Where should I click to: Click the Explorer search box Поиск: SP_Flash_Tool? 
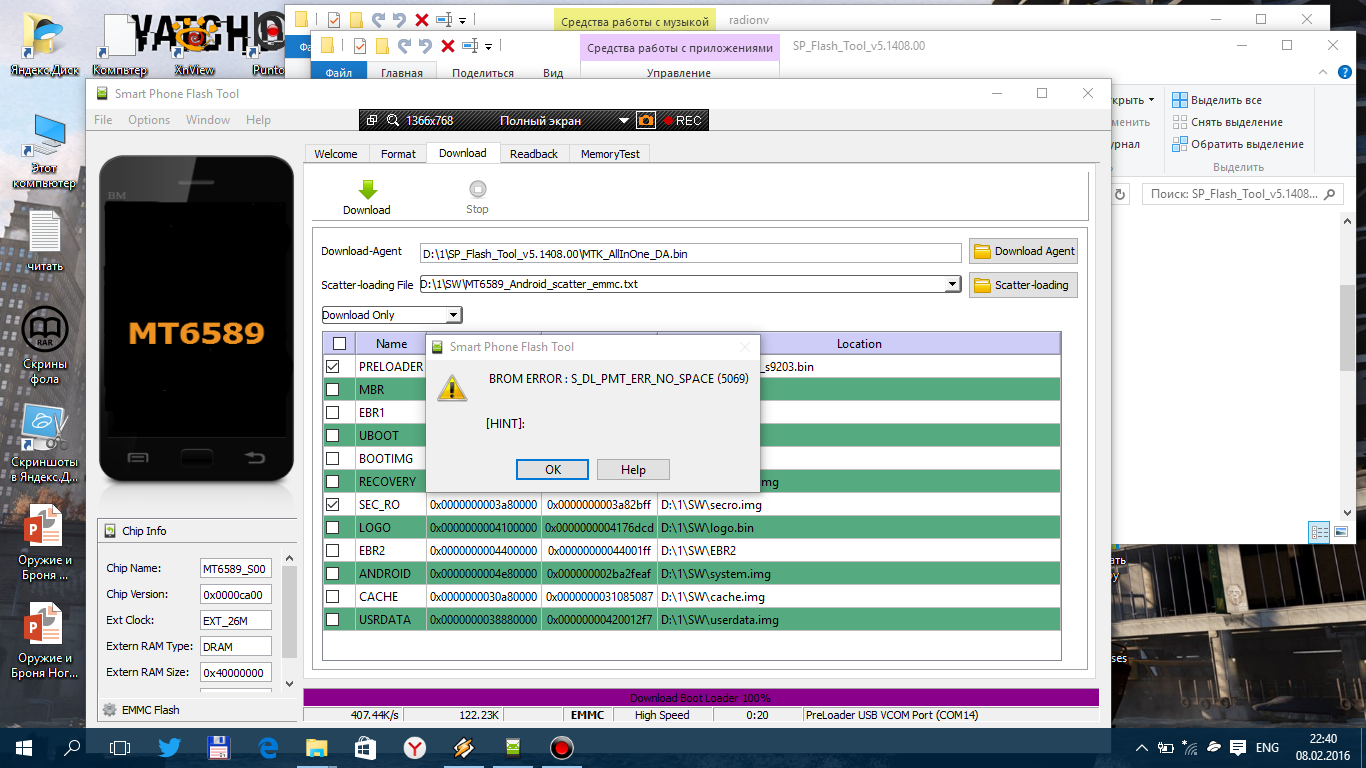[1242, 195]
